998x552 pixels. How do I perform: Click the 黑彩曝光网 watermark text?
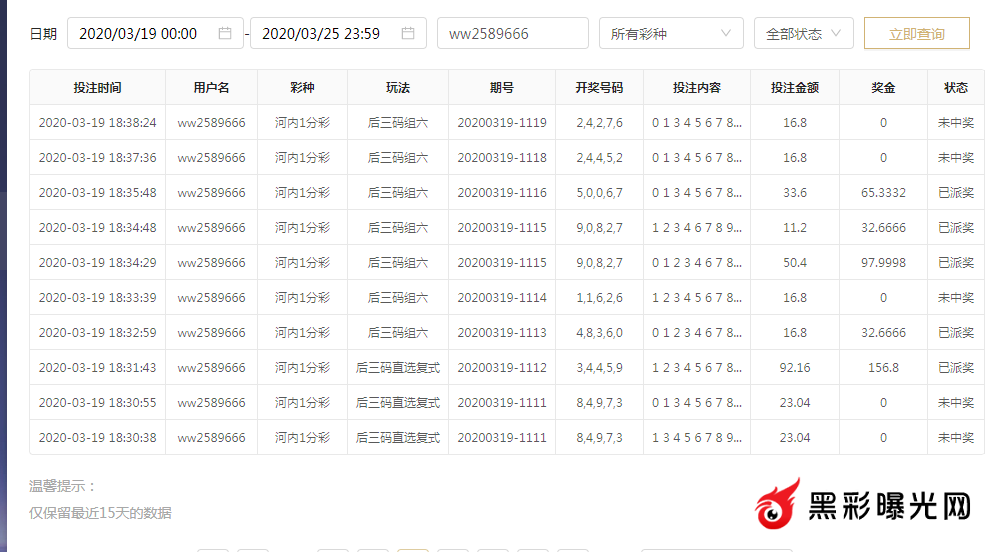890,507
